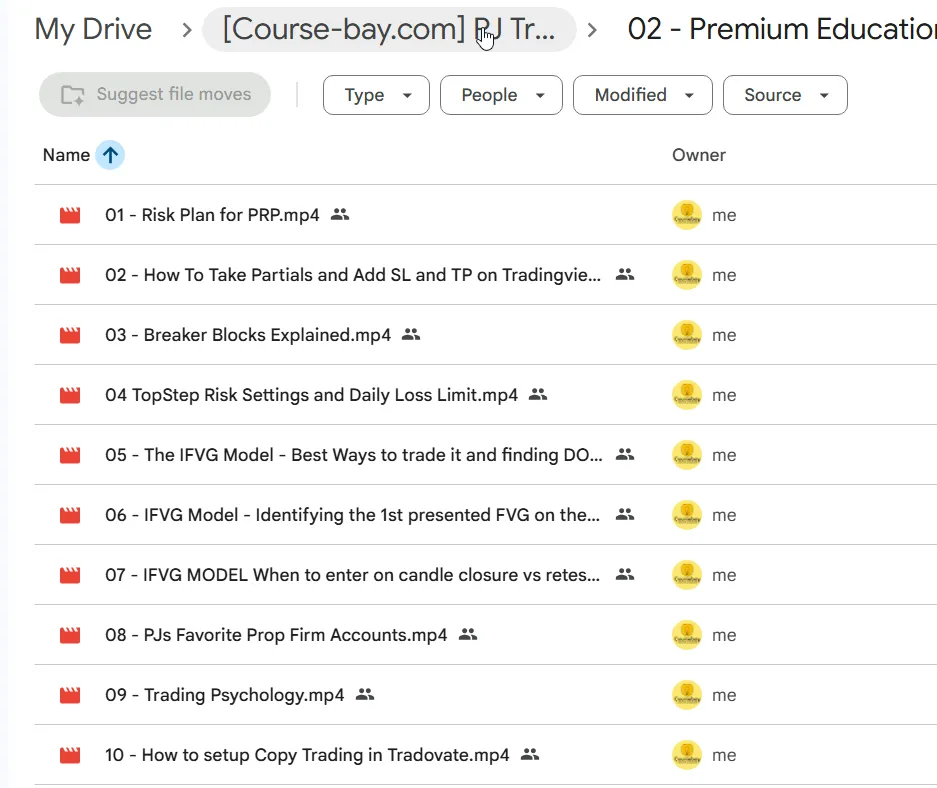Click shared icon beside 01 - Risk Plan

click(x=340, y=214)
